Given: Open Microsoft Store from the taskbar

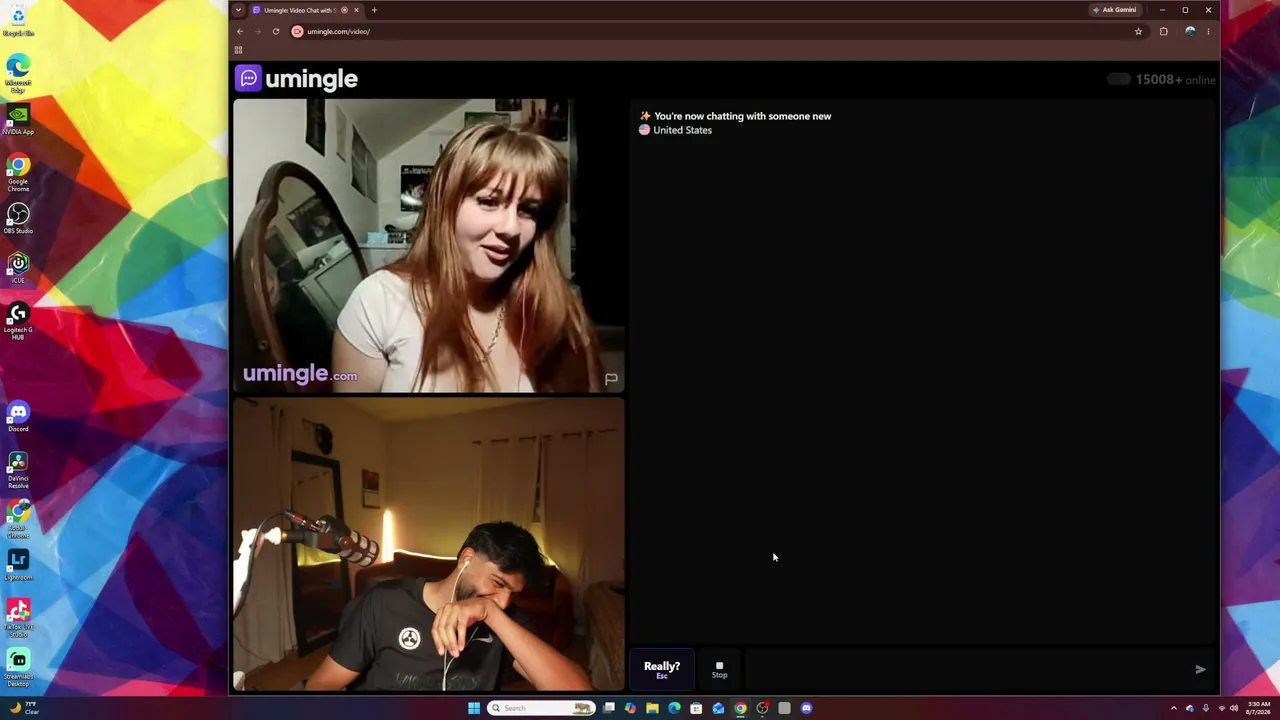Looking at the screenshot, I should 696,708.
